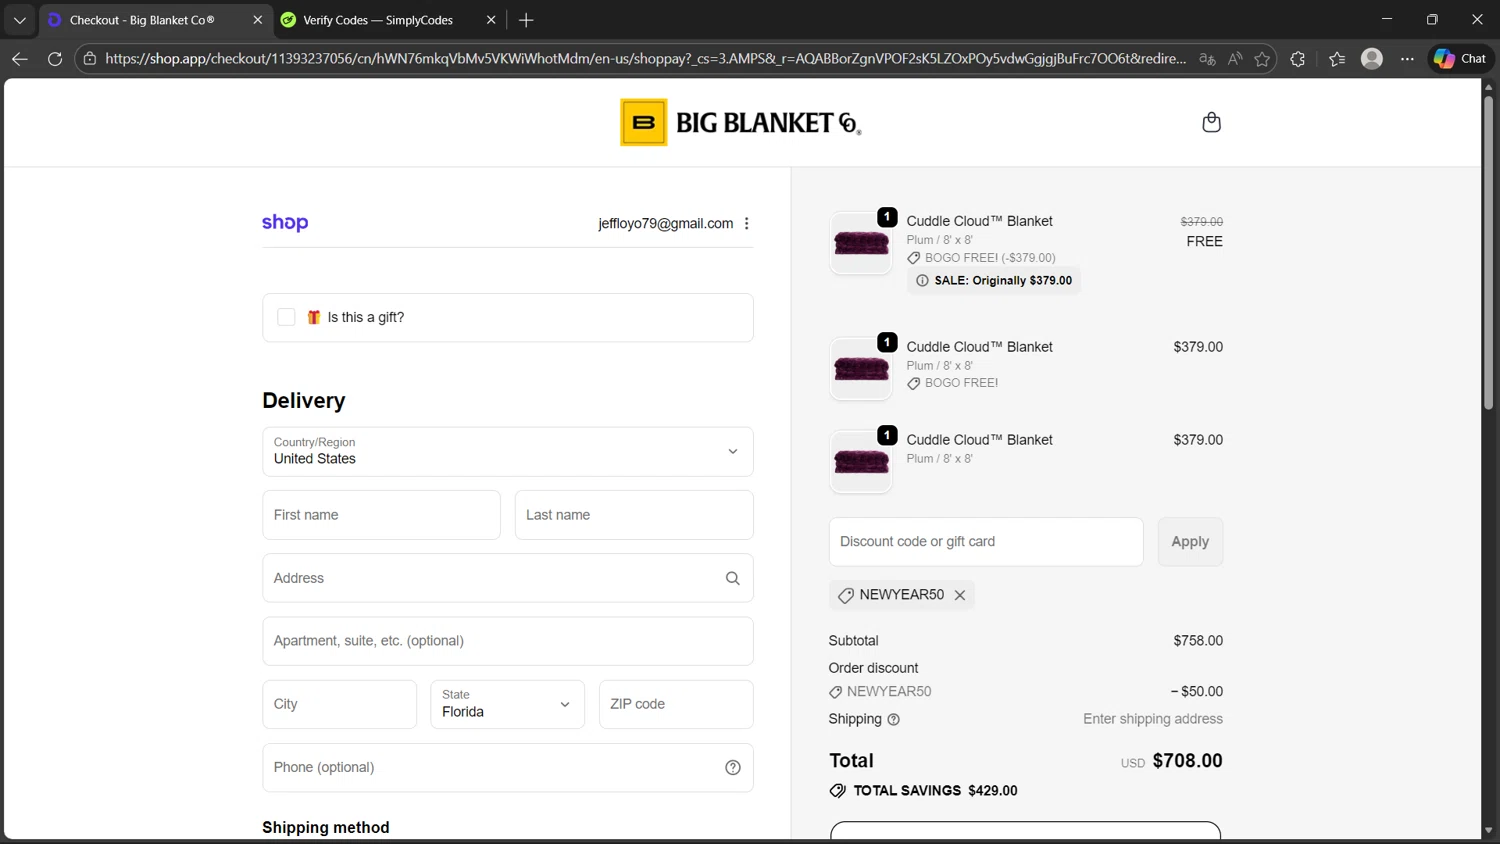Click the browser address bar URL
The image size is (1500, 844).
point(645,59)
